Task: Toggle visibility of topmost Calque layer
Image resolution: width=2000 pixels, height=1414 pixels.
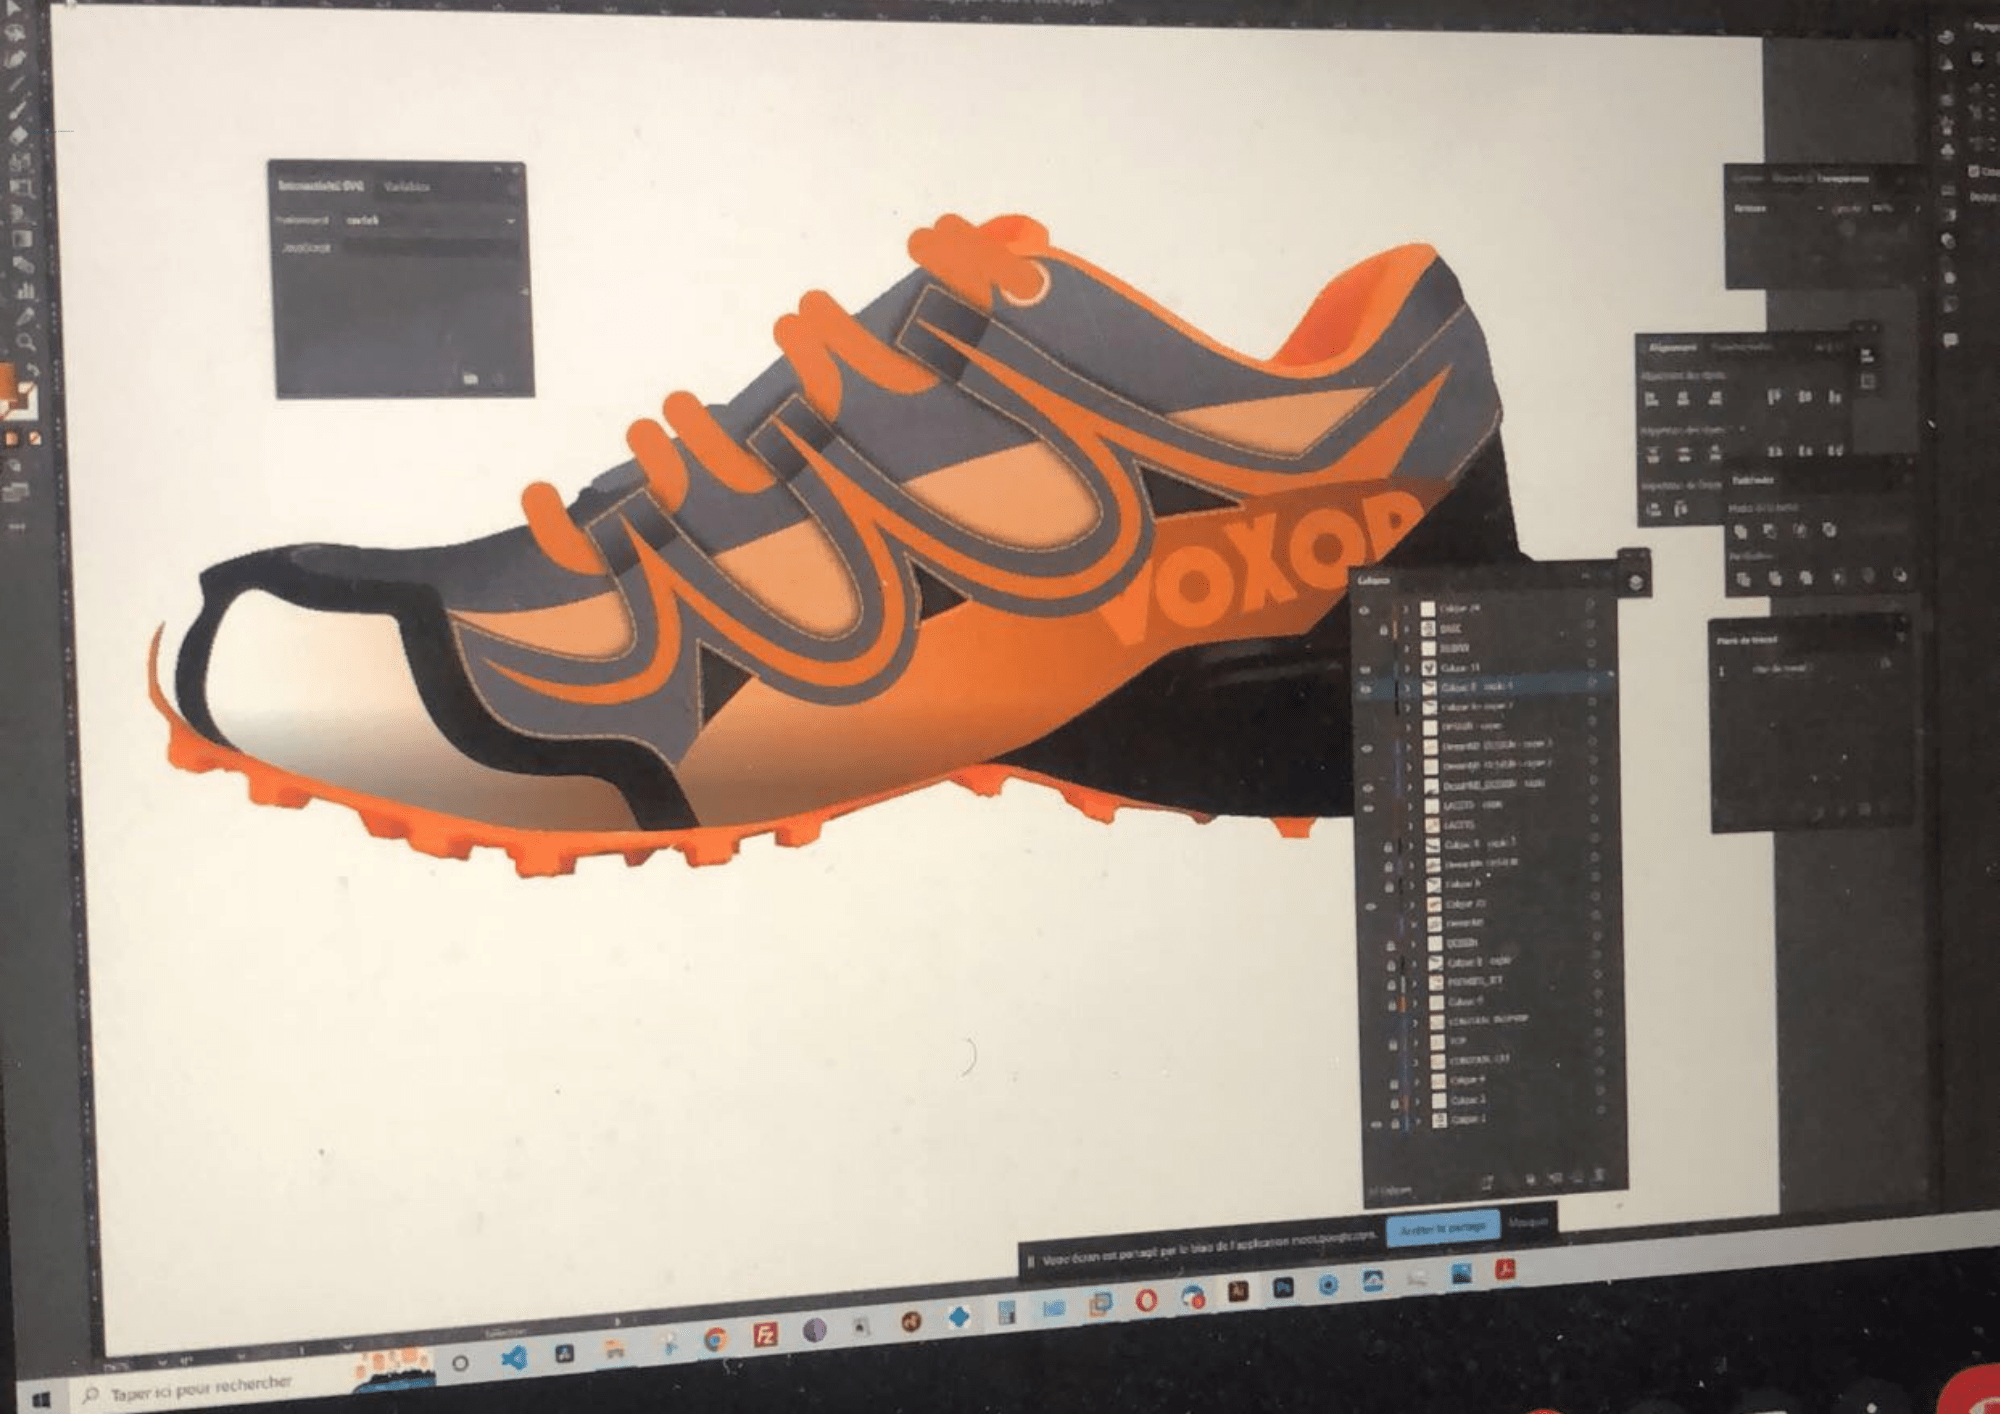Action: pyautogui.click(x=1364, y=609)
